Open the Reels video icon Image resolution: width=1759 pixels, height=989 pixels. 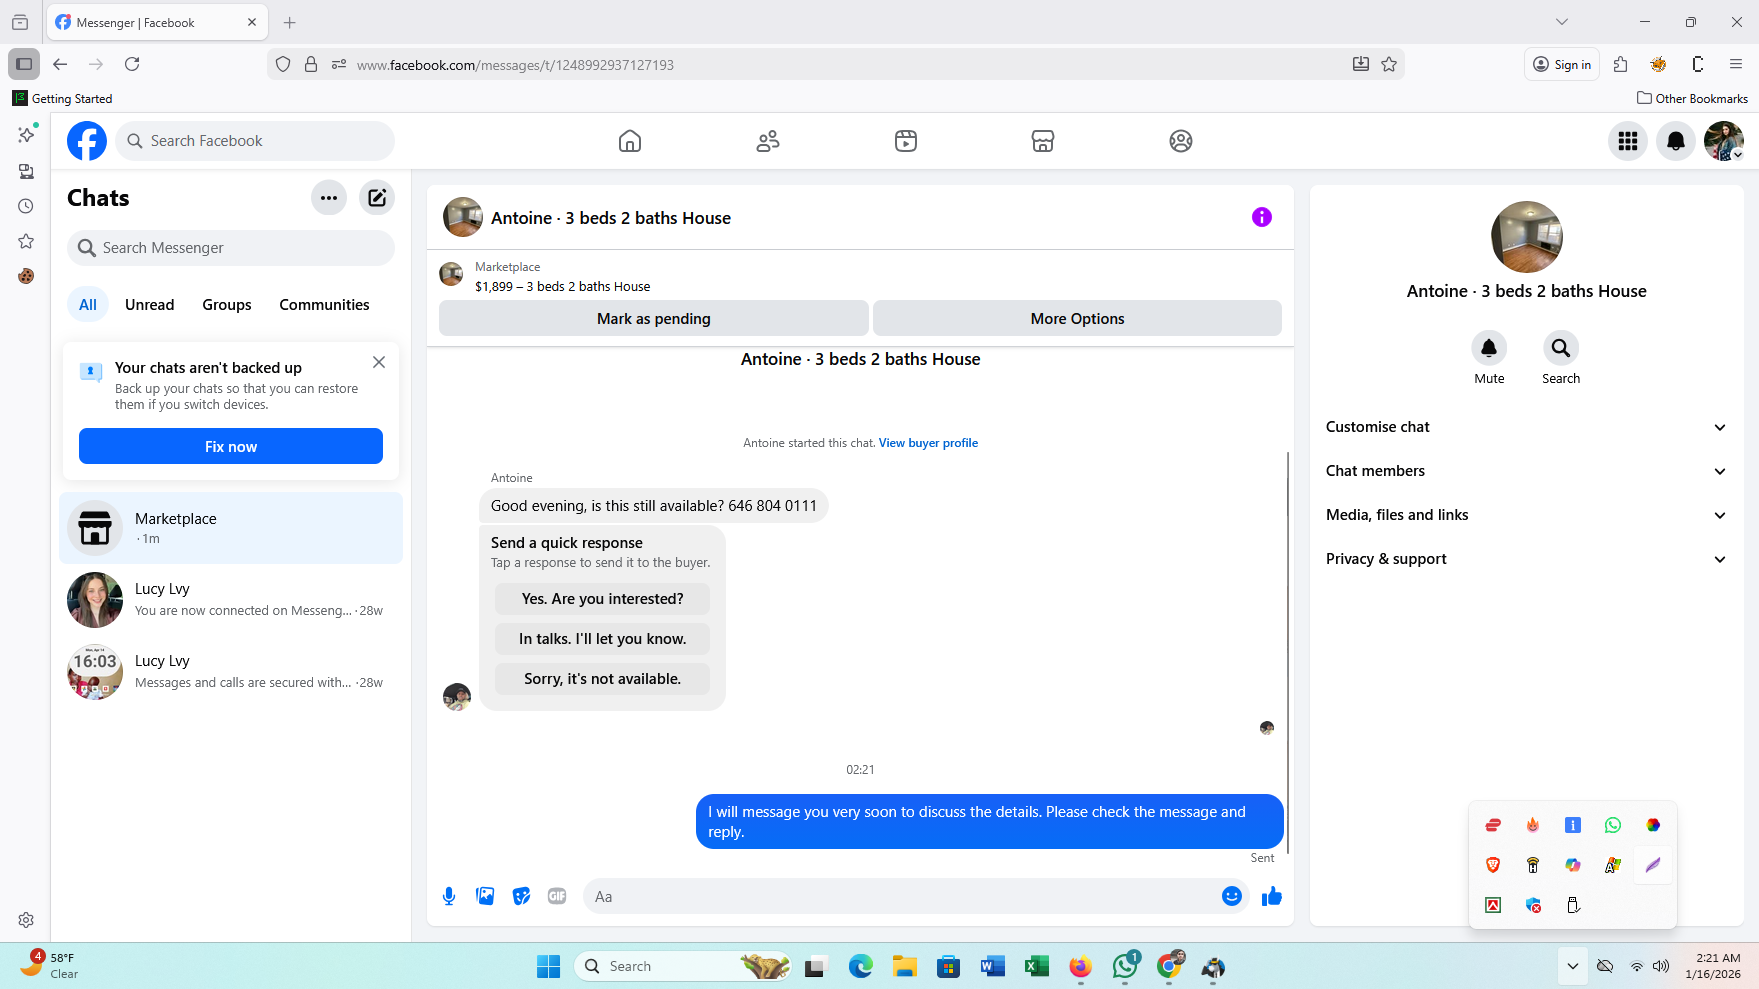[906, 141]
